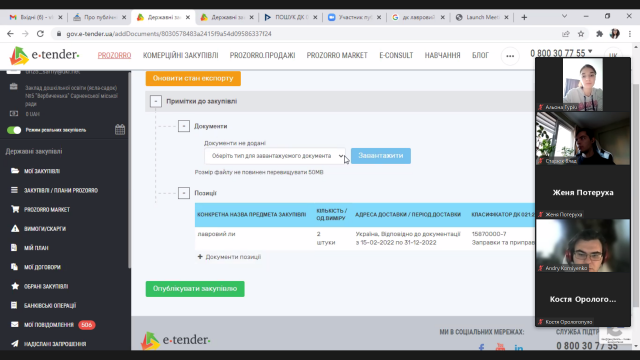Click the Prozorro Market cart icon

(15, 209)
